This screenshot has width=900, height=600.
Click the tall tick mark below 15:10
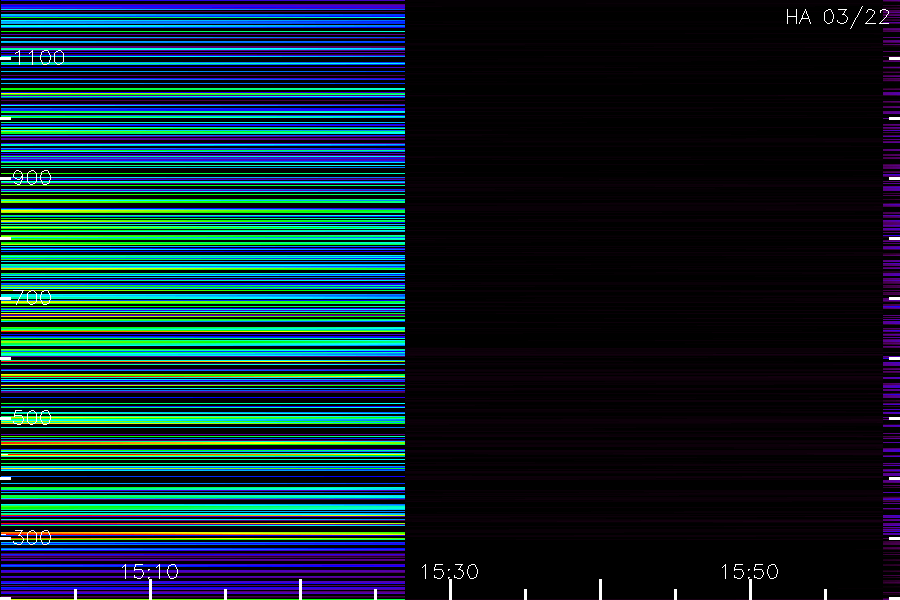(150, 590)
